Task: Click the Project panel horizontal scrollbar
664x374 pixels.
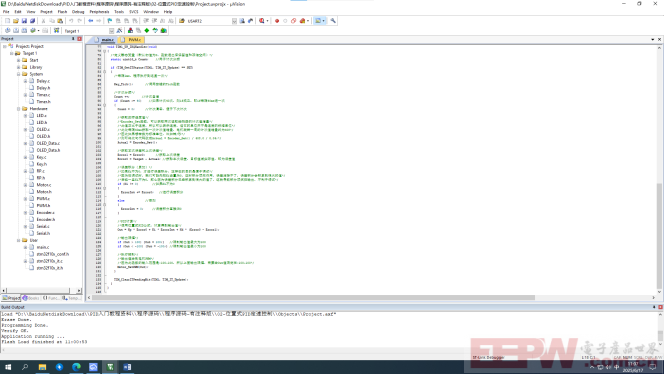Action: pos(39,291)
